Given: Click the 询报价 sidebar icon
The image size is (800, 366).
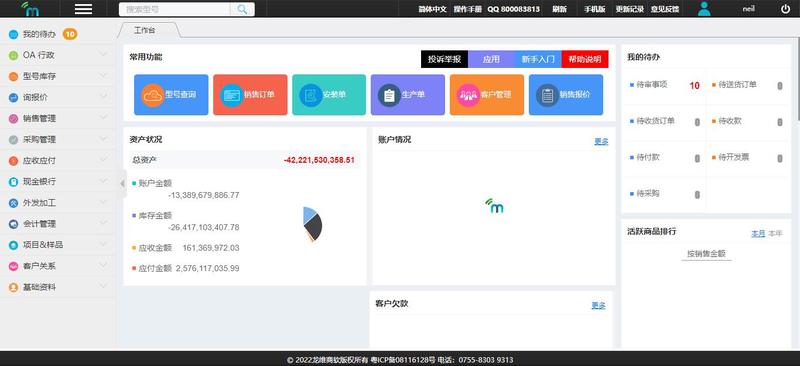Looking at the screenshot, I should click(13, 97).
